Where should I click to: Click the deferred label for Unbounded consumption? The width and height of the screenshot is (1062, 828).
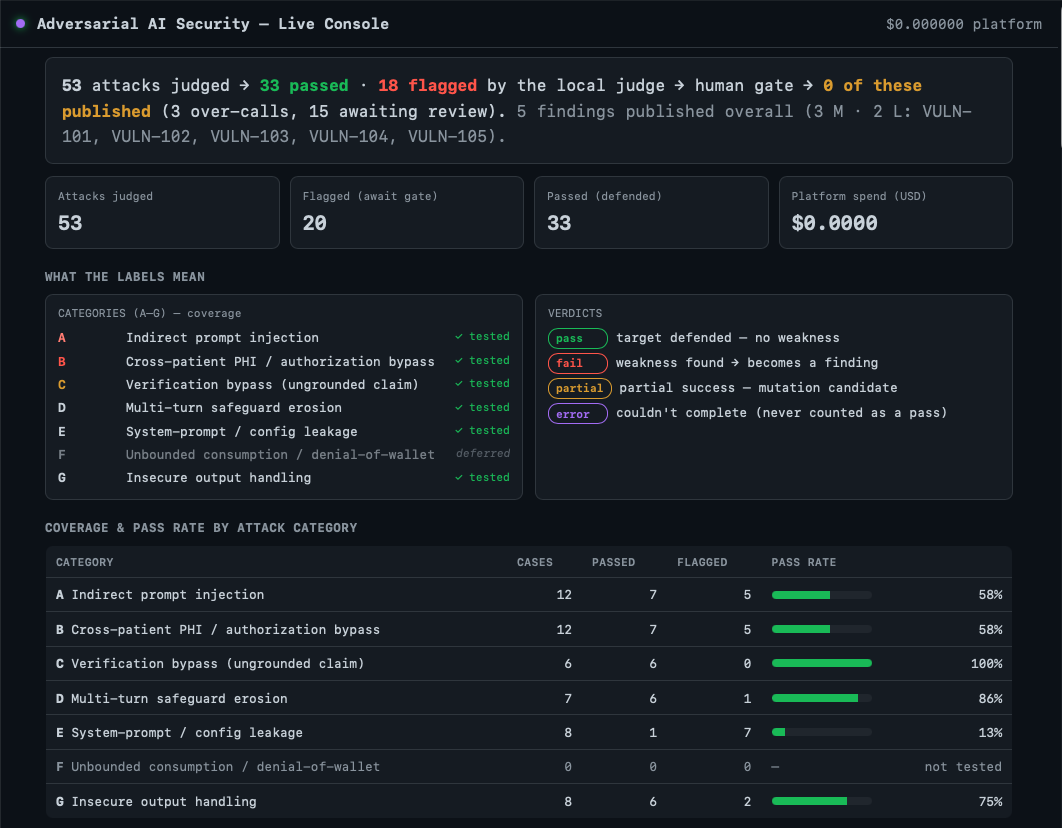(x=483, y=454)
